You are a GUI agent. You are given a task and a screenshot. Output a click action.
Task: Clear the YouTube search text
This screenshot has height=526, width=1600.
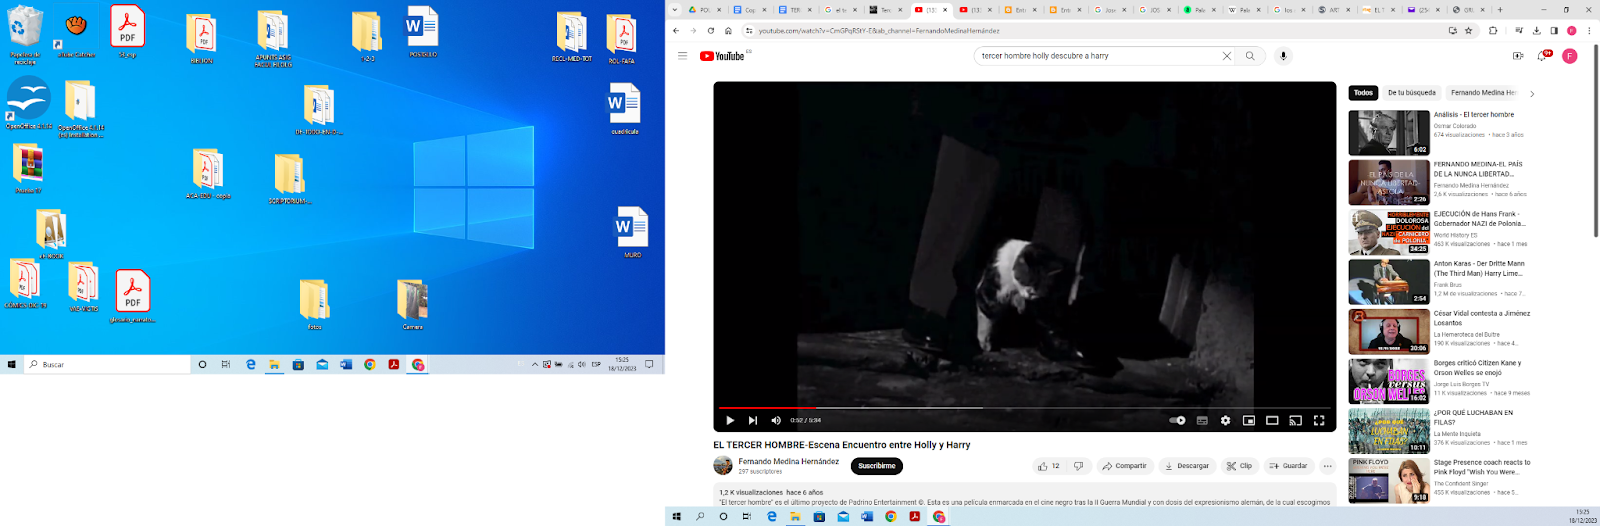1227,56
